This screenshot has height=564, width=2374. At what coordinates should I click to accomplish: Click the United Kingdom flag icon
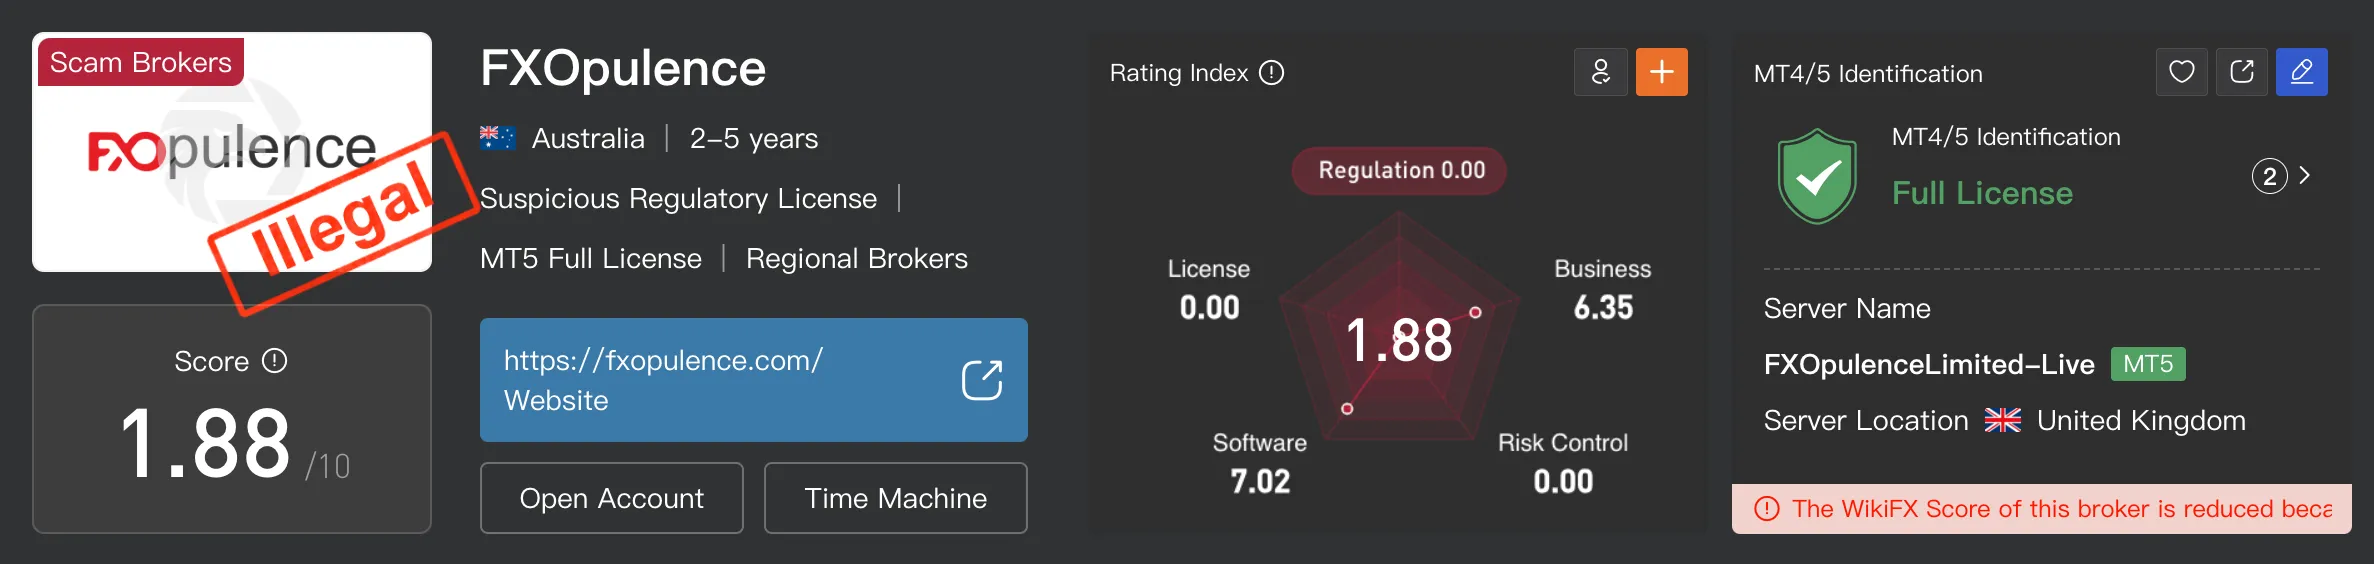pos(2003,420)
